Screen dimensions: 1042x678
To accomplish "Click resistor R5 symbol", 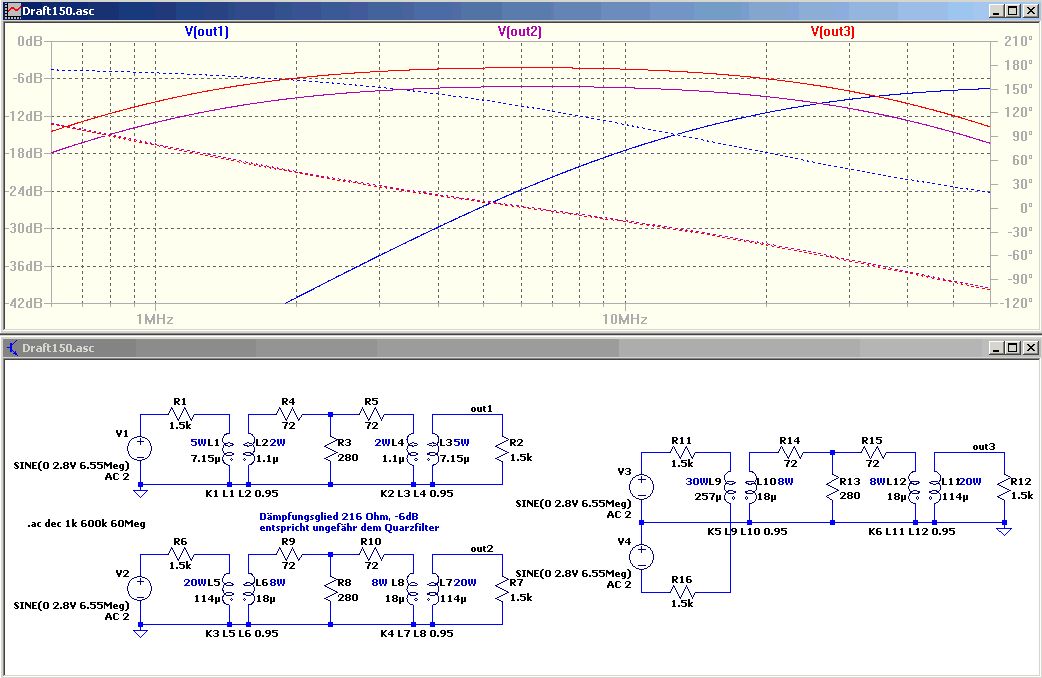I will (x=371, y=415).
